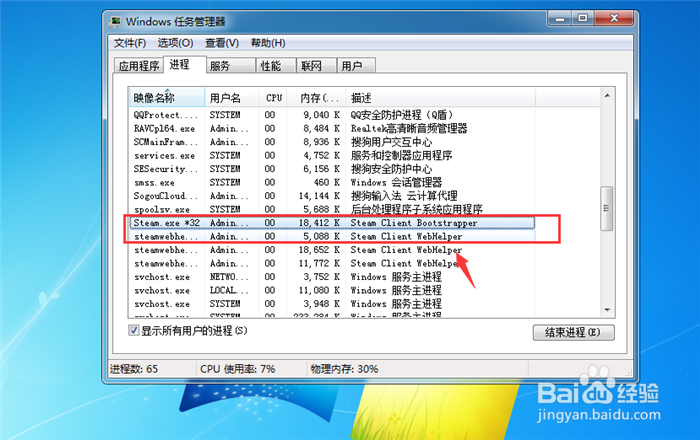Click the Realtek高清晰音频管理器 description
The width and height of the screenshot is (700, 440).
point(409,129)
